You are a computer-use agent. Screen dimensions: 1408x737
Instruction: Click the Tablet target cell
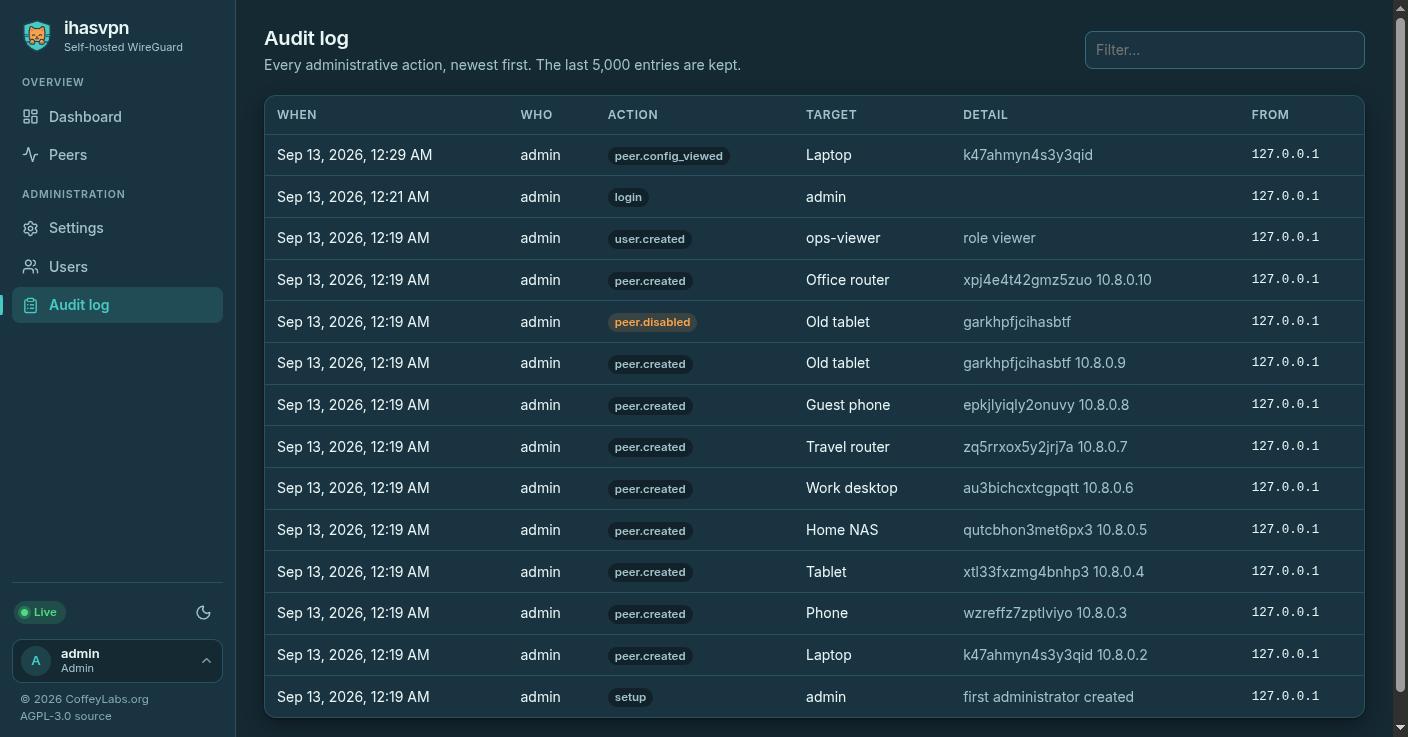826,572
